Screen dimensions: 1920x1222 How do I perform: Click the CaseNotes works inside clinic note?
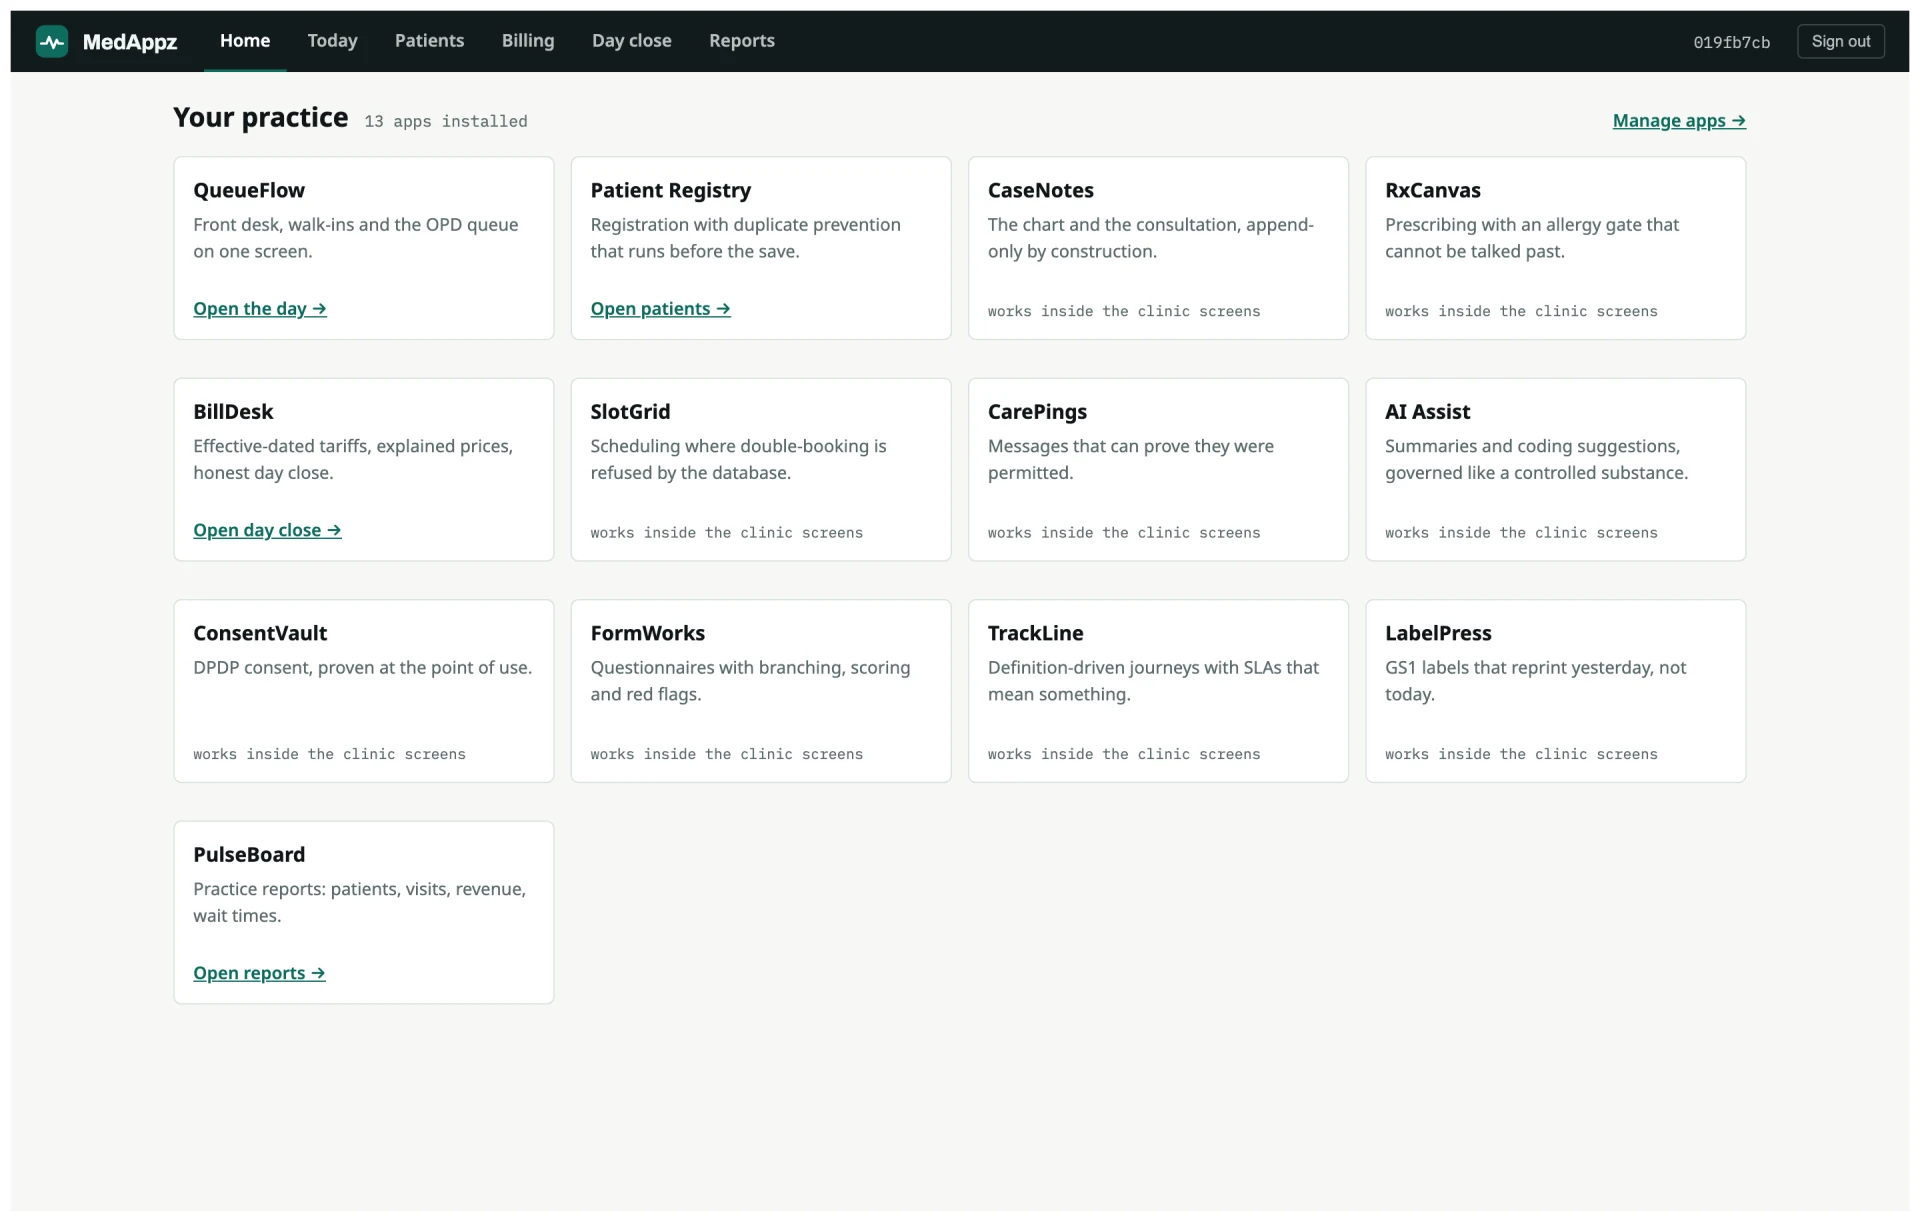coord(1124,312)
